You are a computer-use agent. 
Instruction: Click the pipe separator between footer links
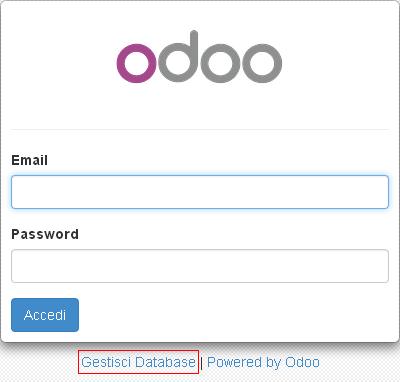click(201, 363)
